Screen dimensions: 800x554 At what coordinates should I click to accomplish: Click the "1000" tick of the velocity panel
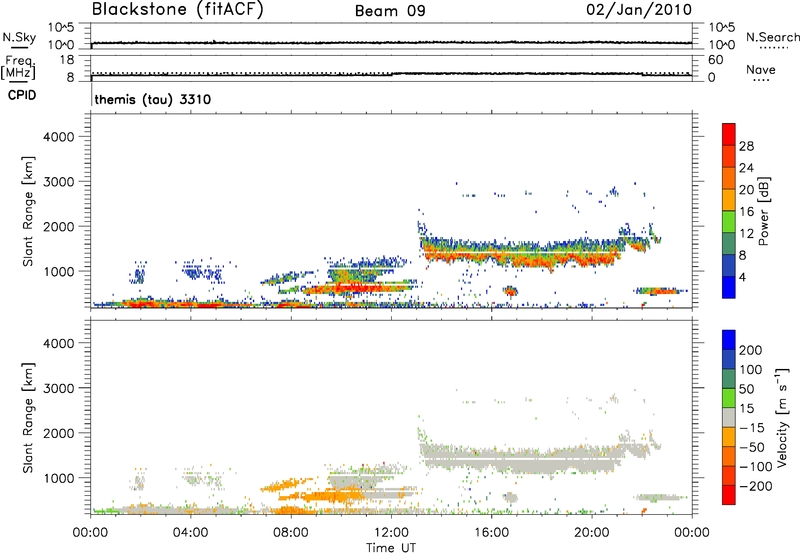pos(59,478)
